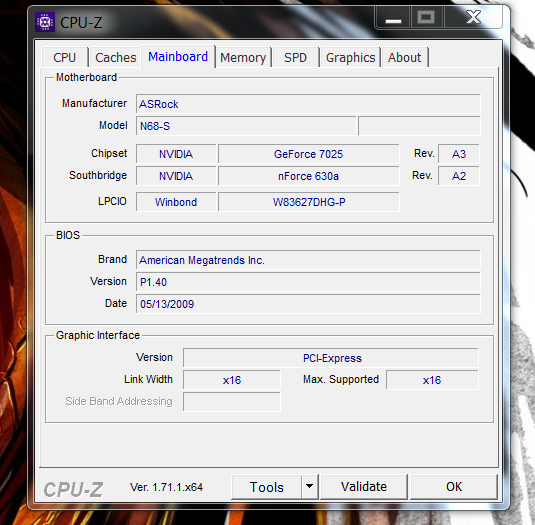535x525 pixels.
Task: Close the CPU-Z window
Action: point(474,18)
